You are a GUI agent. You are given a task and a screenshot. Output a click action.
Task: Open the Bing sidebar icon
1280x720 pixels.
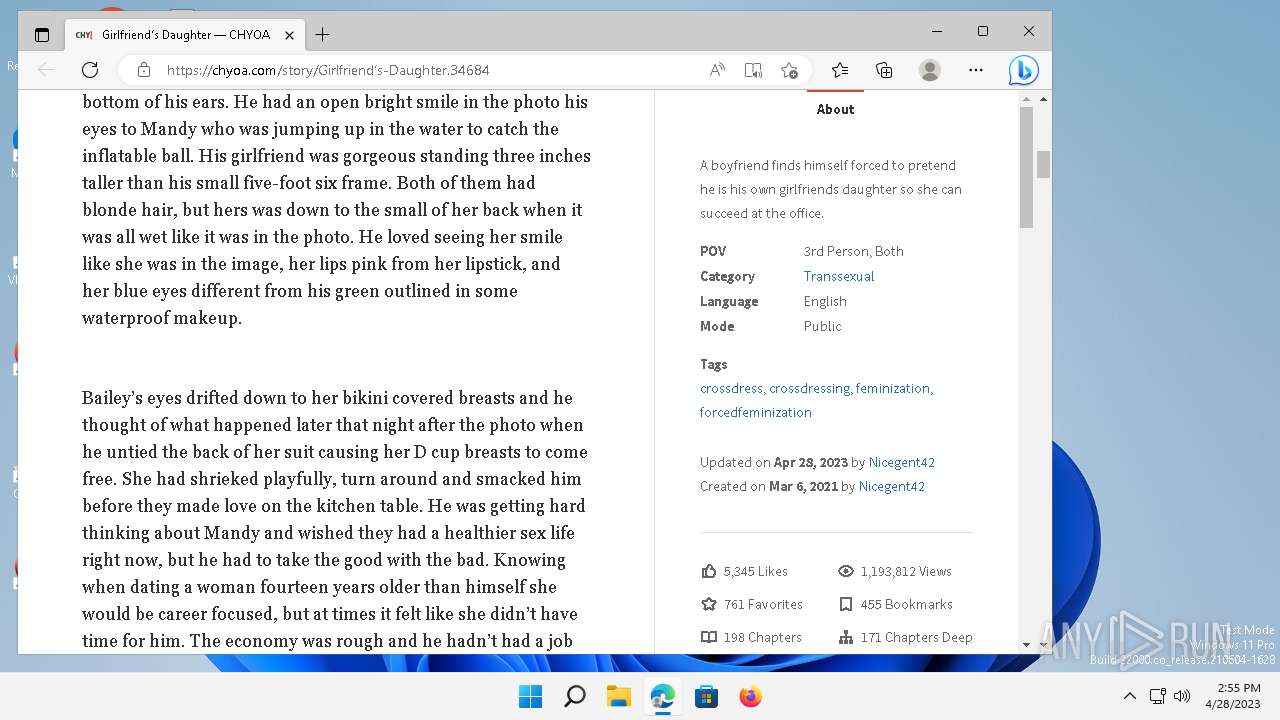click(x=1023, y=70)
